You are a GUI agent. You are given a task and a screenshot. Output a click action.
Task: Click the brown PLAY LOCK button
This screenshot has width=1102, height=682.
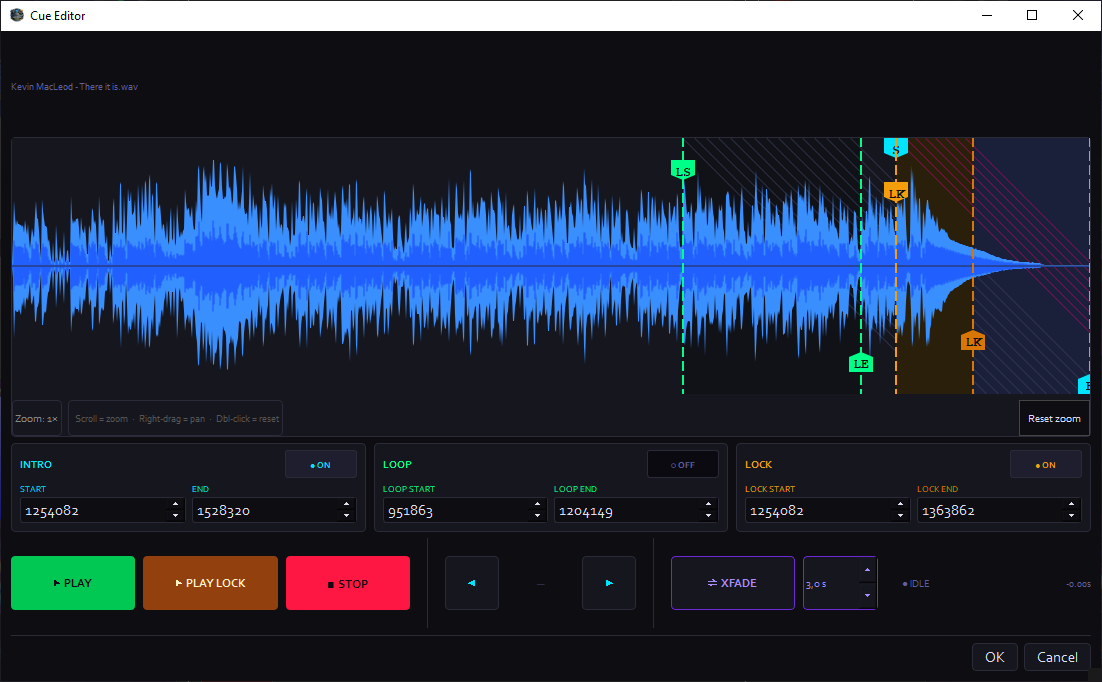coord(210,583)
